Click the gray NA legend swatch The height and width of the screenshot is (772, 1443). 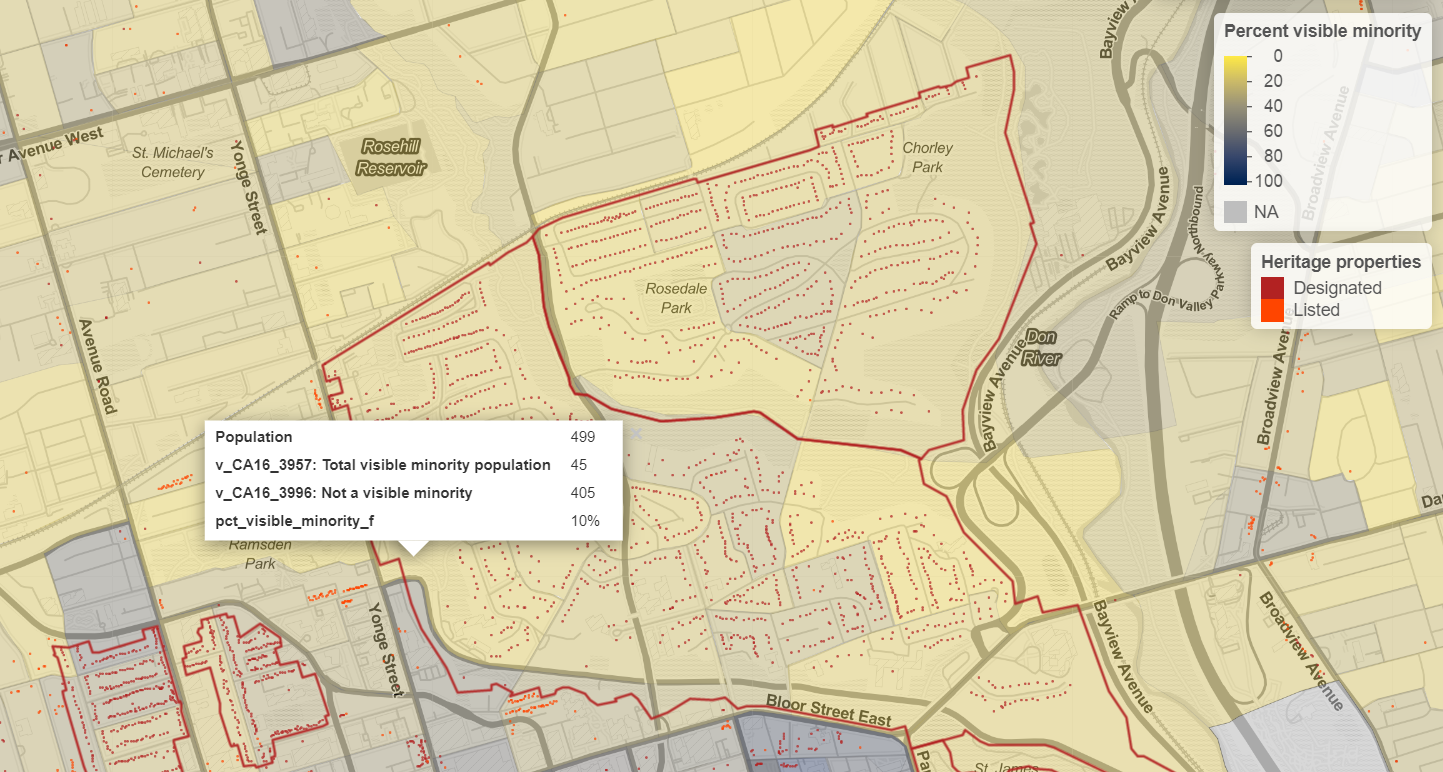coord(1236,212)
